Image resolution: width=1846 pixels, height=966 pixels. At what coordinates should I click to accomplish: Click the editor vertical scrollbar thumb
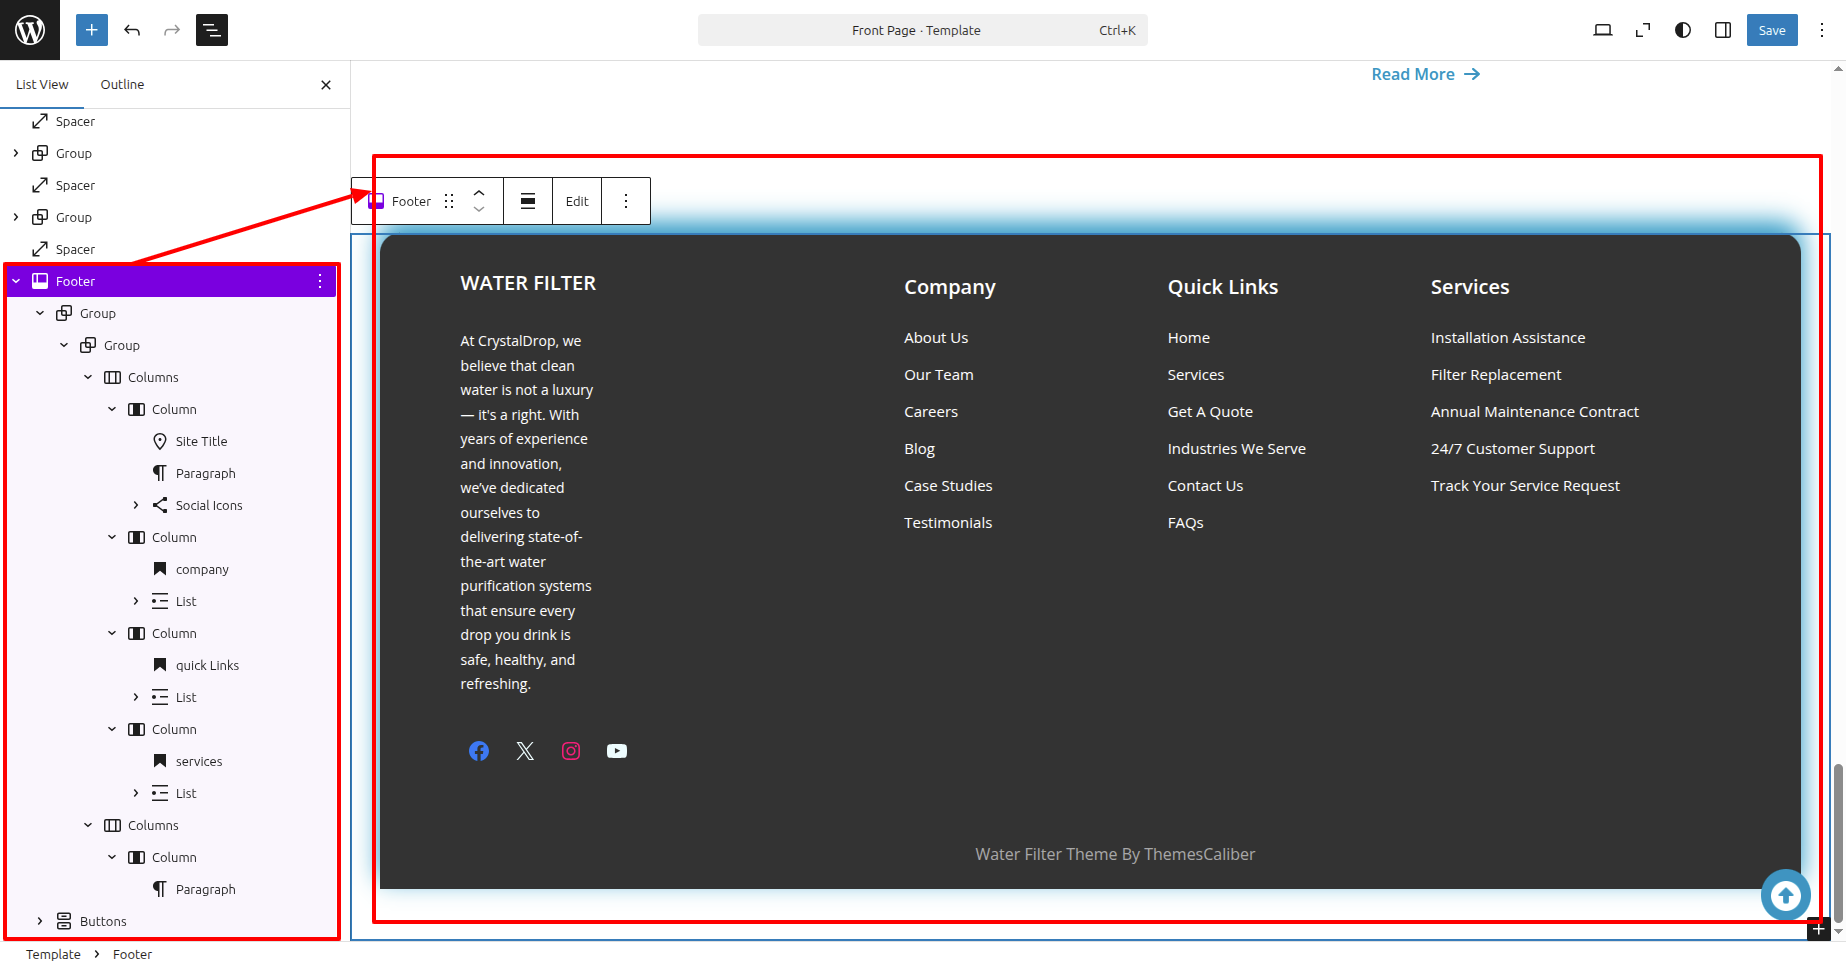coord(1838,842)
